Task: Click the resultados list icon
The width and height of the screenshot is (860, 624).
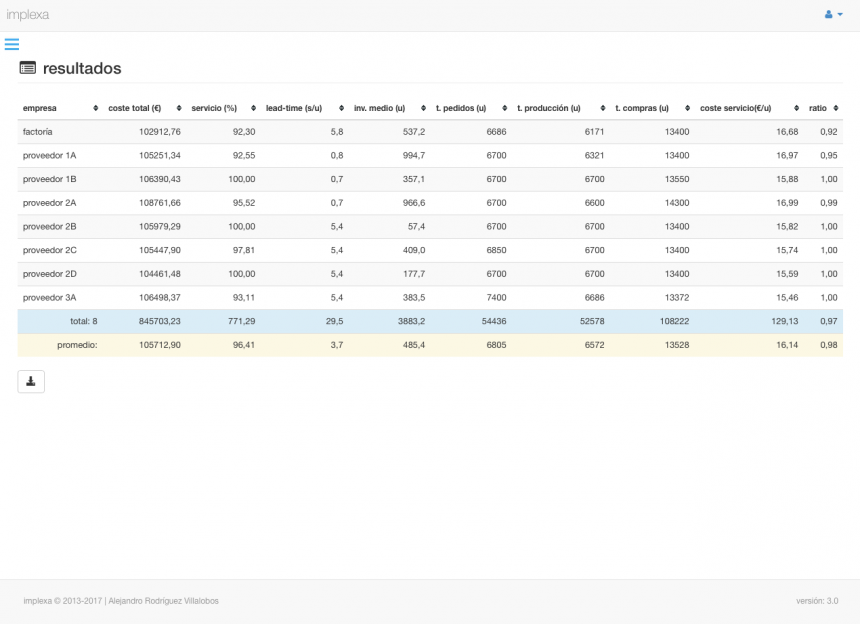Action: tap(27, 68)
